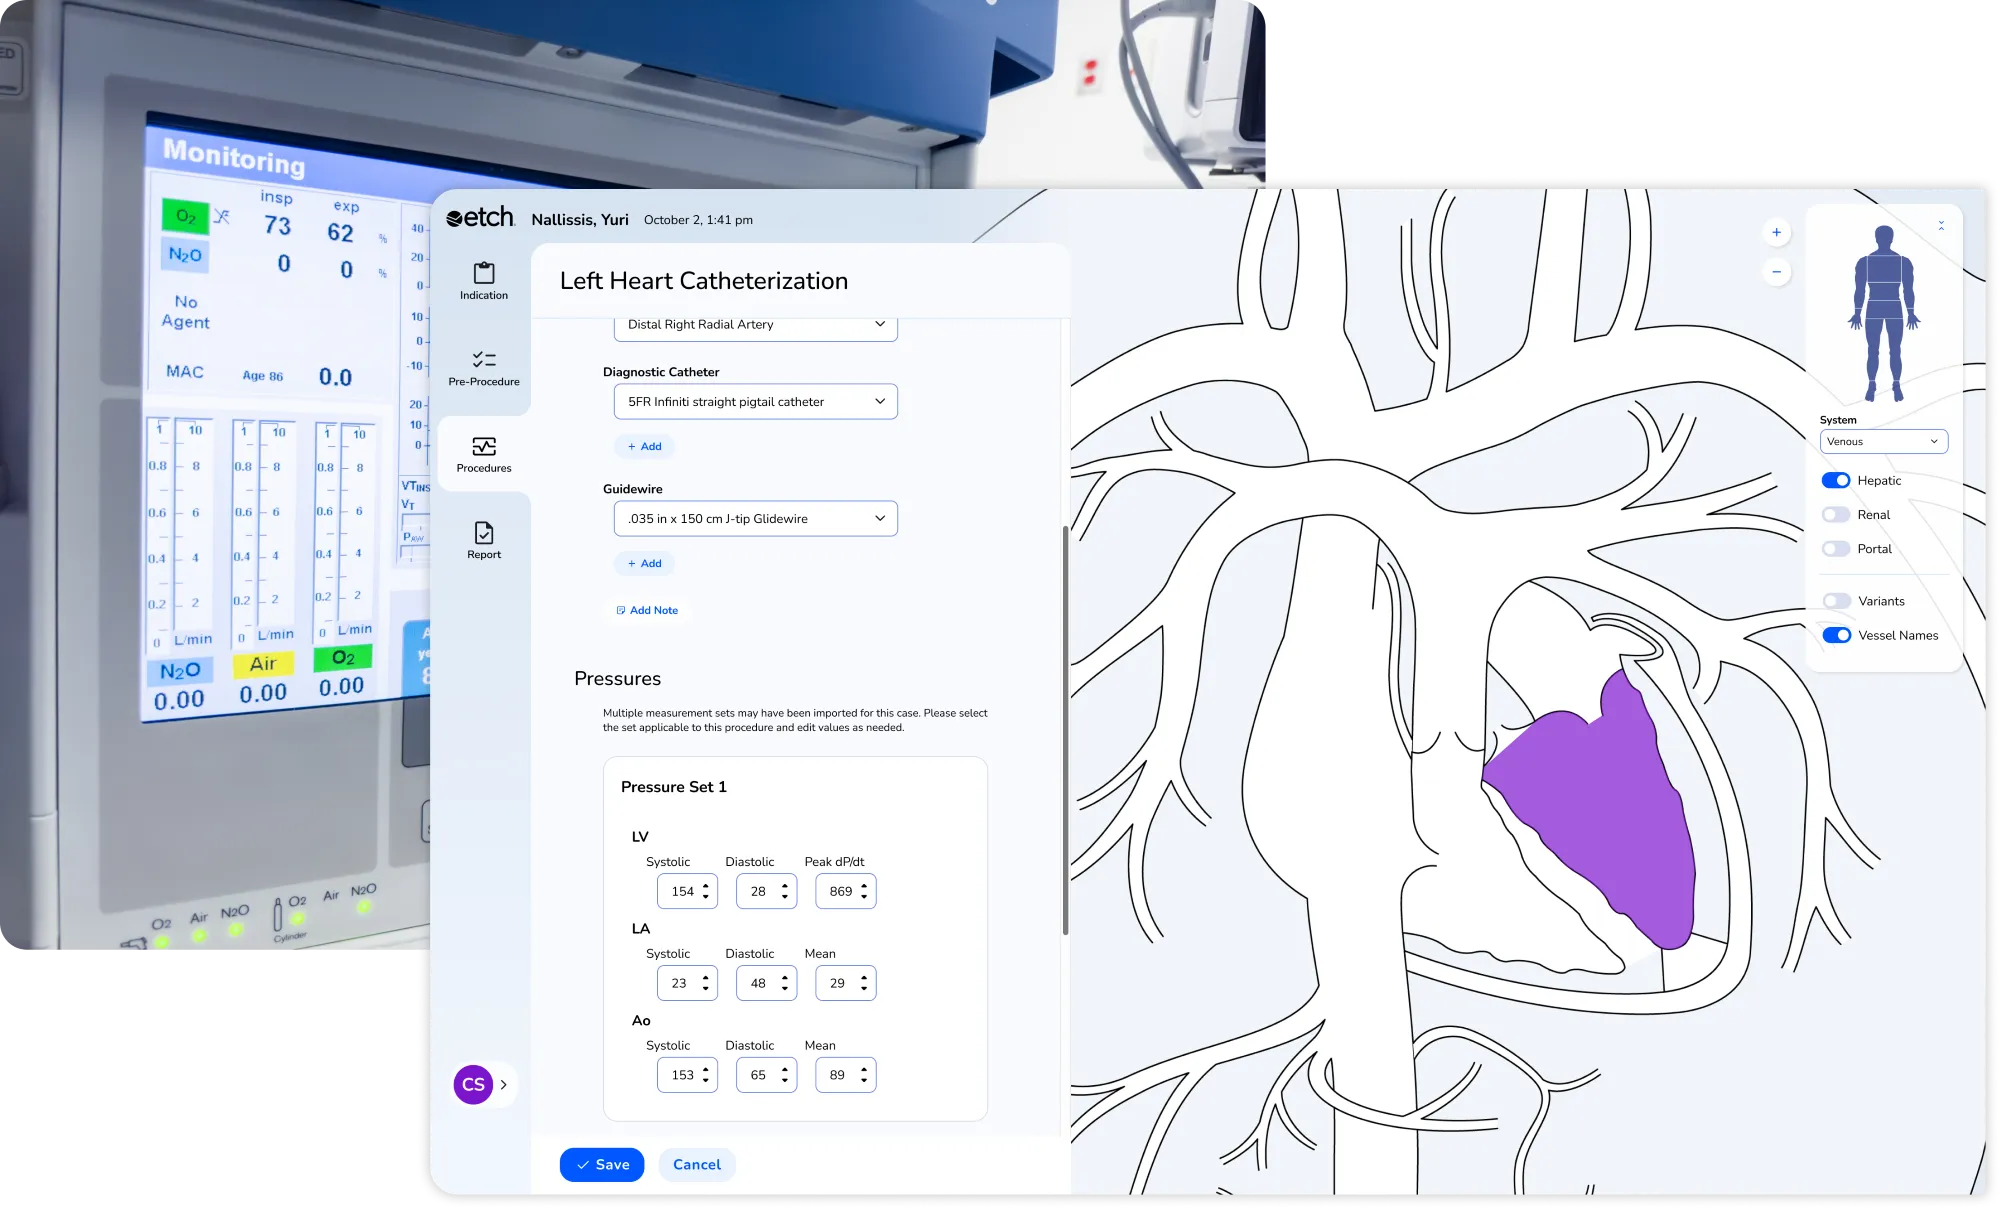The width and height of the screenshot is (2000, 1209).
Task: Open the Pre-Procedure checklist icon
Action: pos(484,360)
